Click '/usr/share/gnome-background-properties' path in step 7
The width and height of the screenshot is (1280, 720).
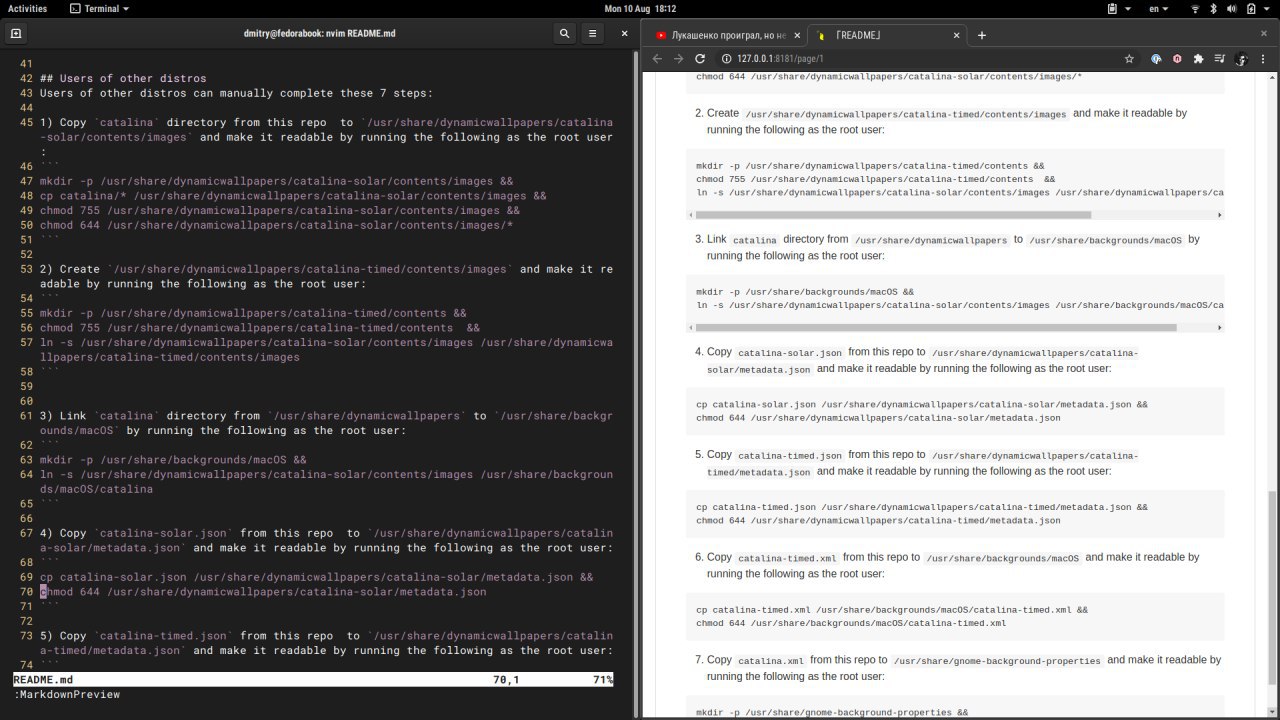pos(997,661)
